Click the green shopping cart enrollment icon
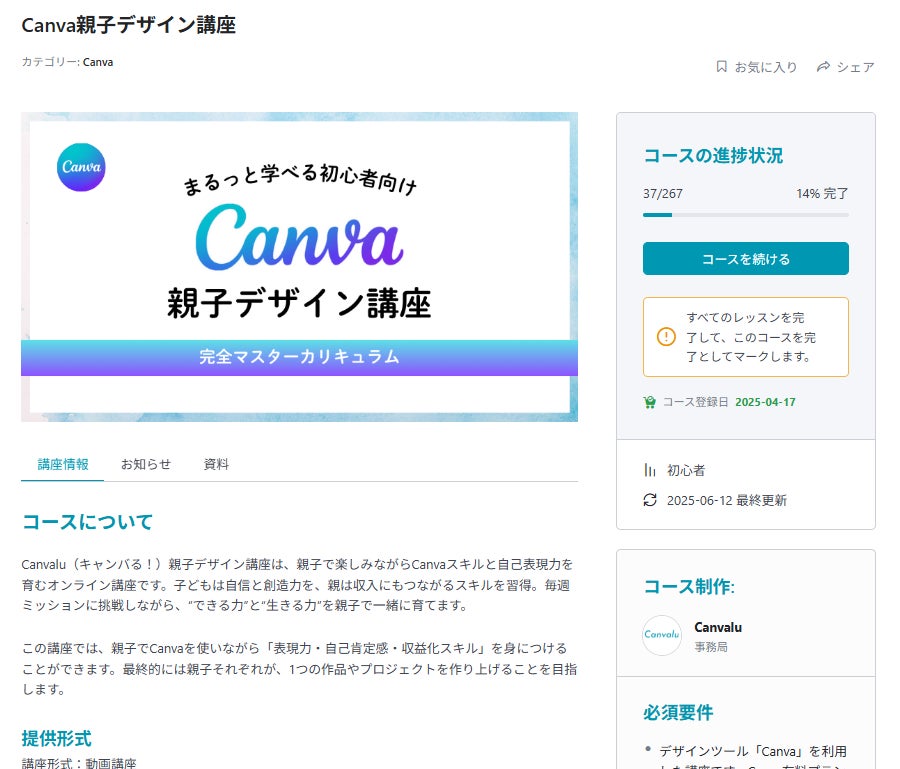The image size is (900, 769). (x=649, y=402)
